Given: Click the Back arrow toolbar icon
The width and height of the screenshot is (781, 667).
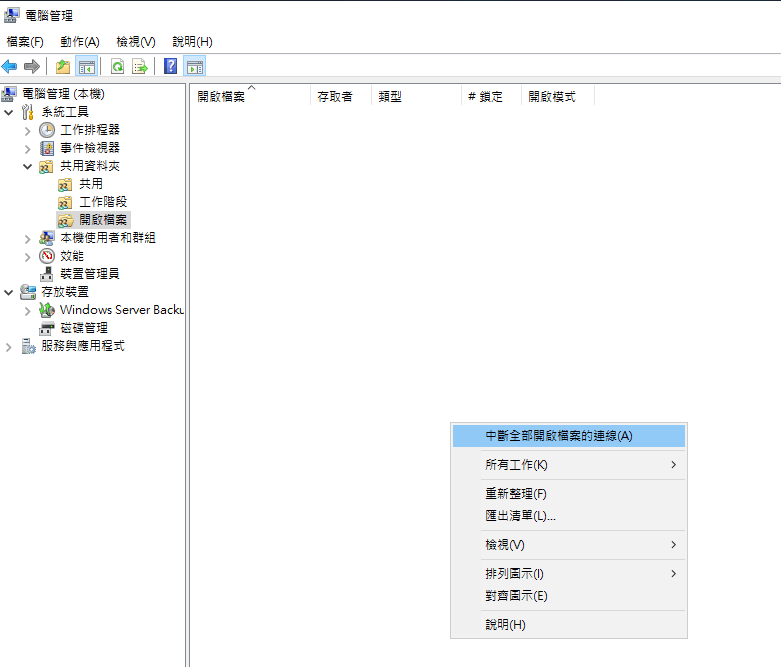Looking at the screenshot, I should click(x=9, y=66).
